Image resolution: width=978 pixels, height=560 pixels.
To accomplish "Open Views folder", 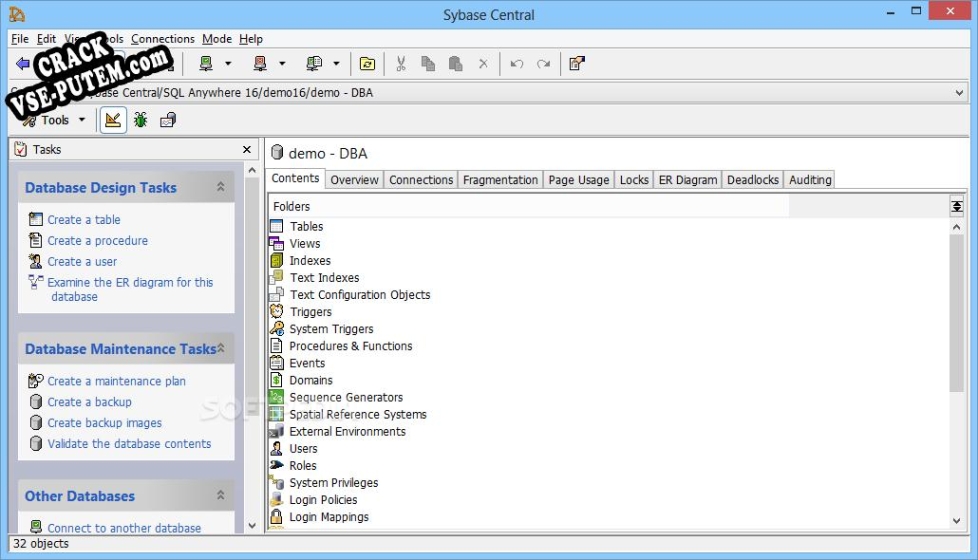I will (x=304, y=243).
